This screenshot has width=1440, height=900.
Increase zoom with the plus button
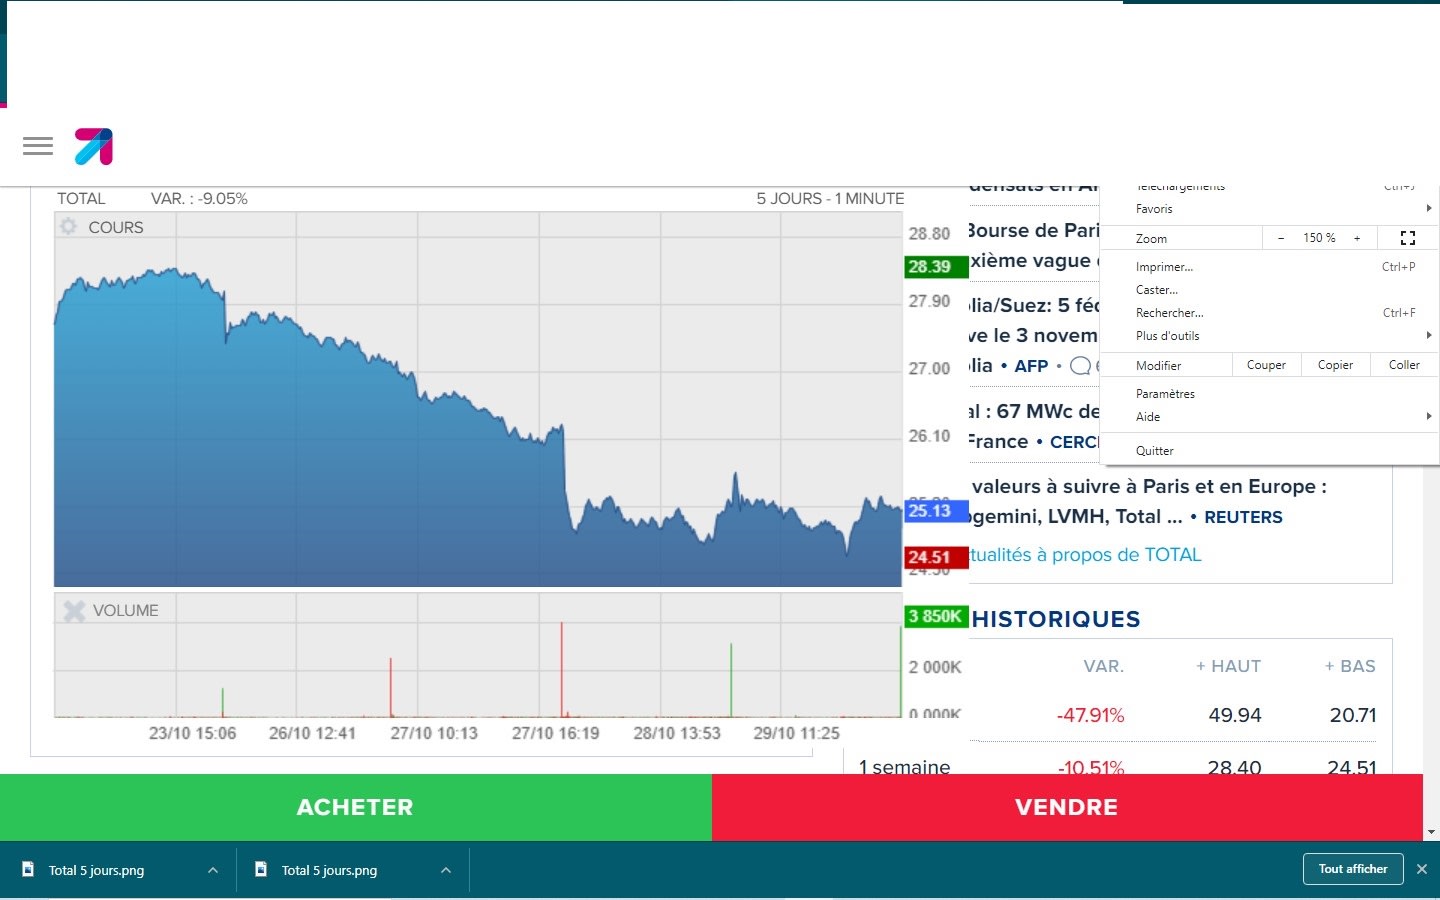click(x=1357, y=238)
